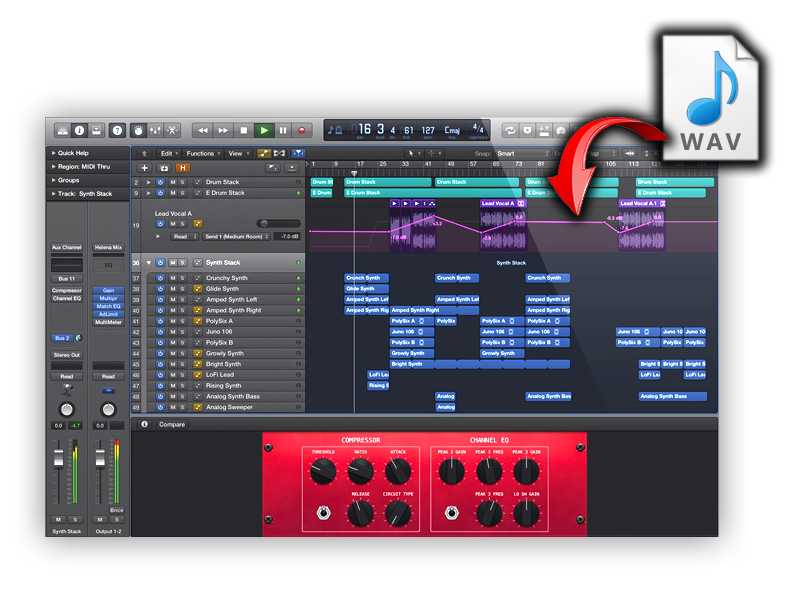
Task: Click the Stereo Out output slot
Action: tap(66, 355)
